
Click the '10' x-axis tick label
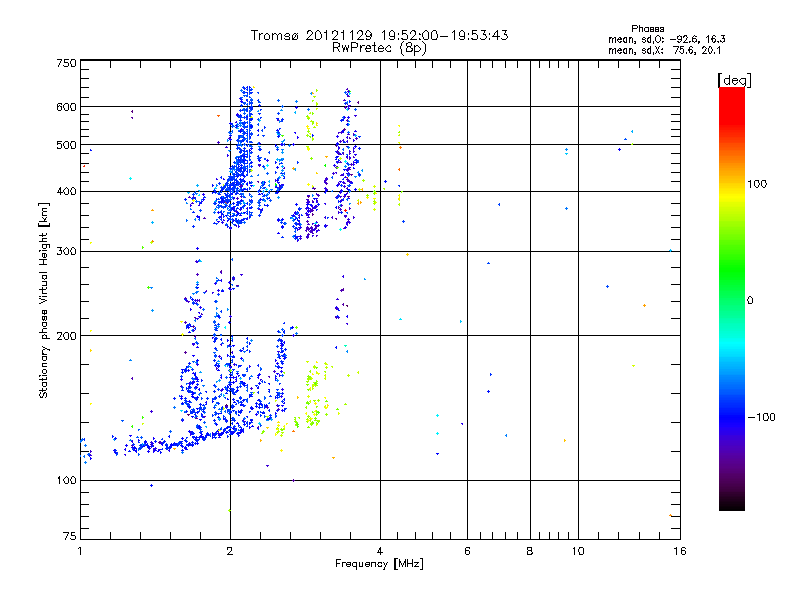578,551
